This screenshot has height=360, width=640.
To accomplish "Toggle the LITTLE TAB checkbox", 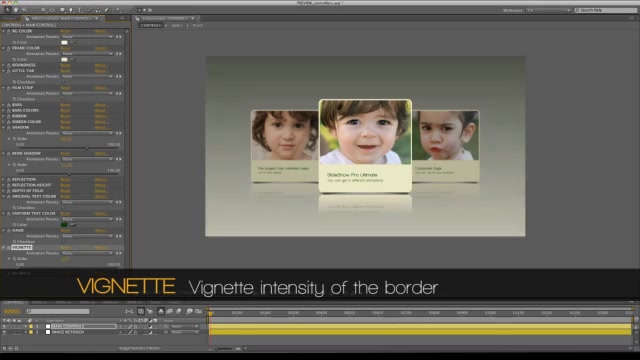I will pos(63,82).
